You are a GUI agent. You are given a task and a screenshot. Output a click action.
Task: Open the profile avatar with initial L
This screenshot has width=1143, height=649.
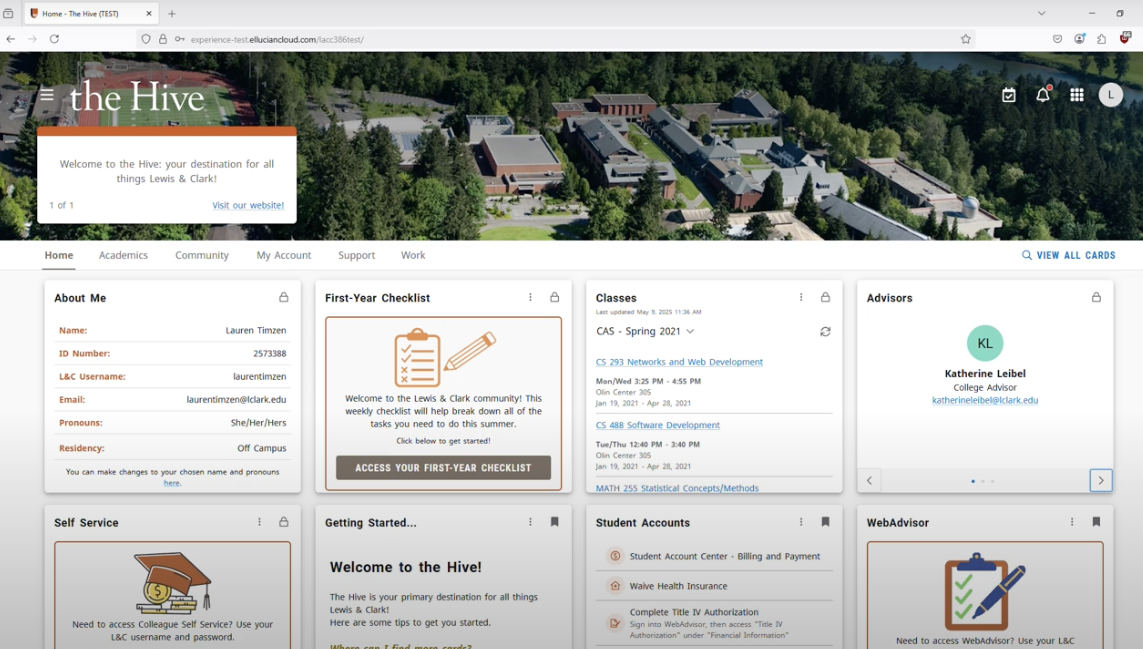tap(1111, 94)
